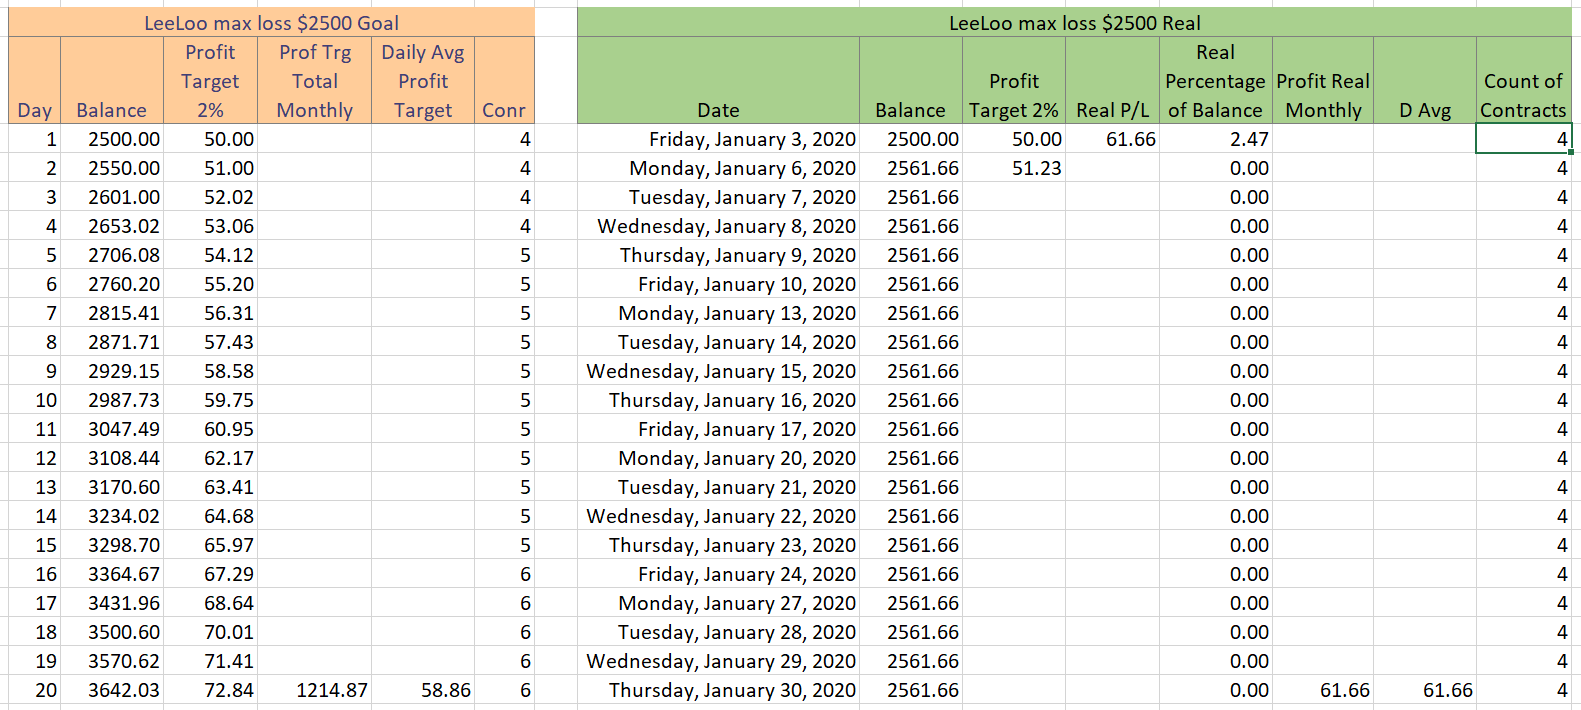Select the D Avg value 61.66 in last row
Image resolution: width=1581 pixels, height=710 pixels.
(x=1424, y=690)
